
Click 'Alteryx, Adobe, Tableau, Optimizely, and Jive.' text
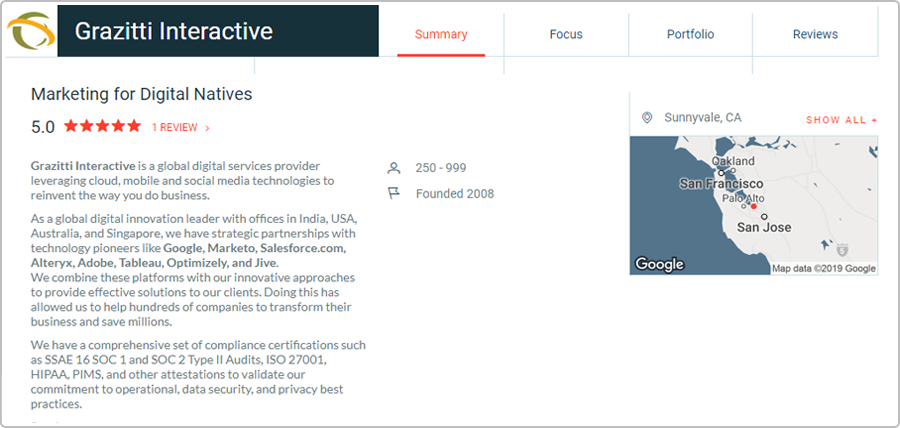point(155,263)
